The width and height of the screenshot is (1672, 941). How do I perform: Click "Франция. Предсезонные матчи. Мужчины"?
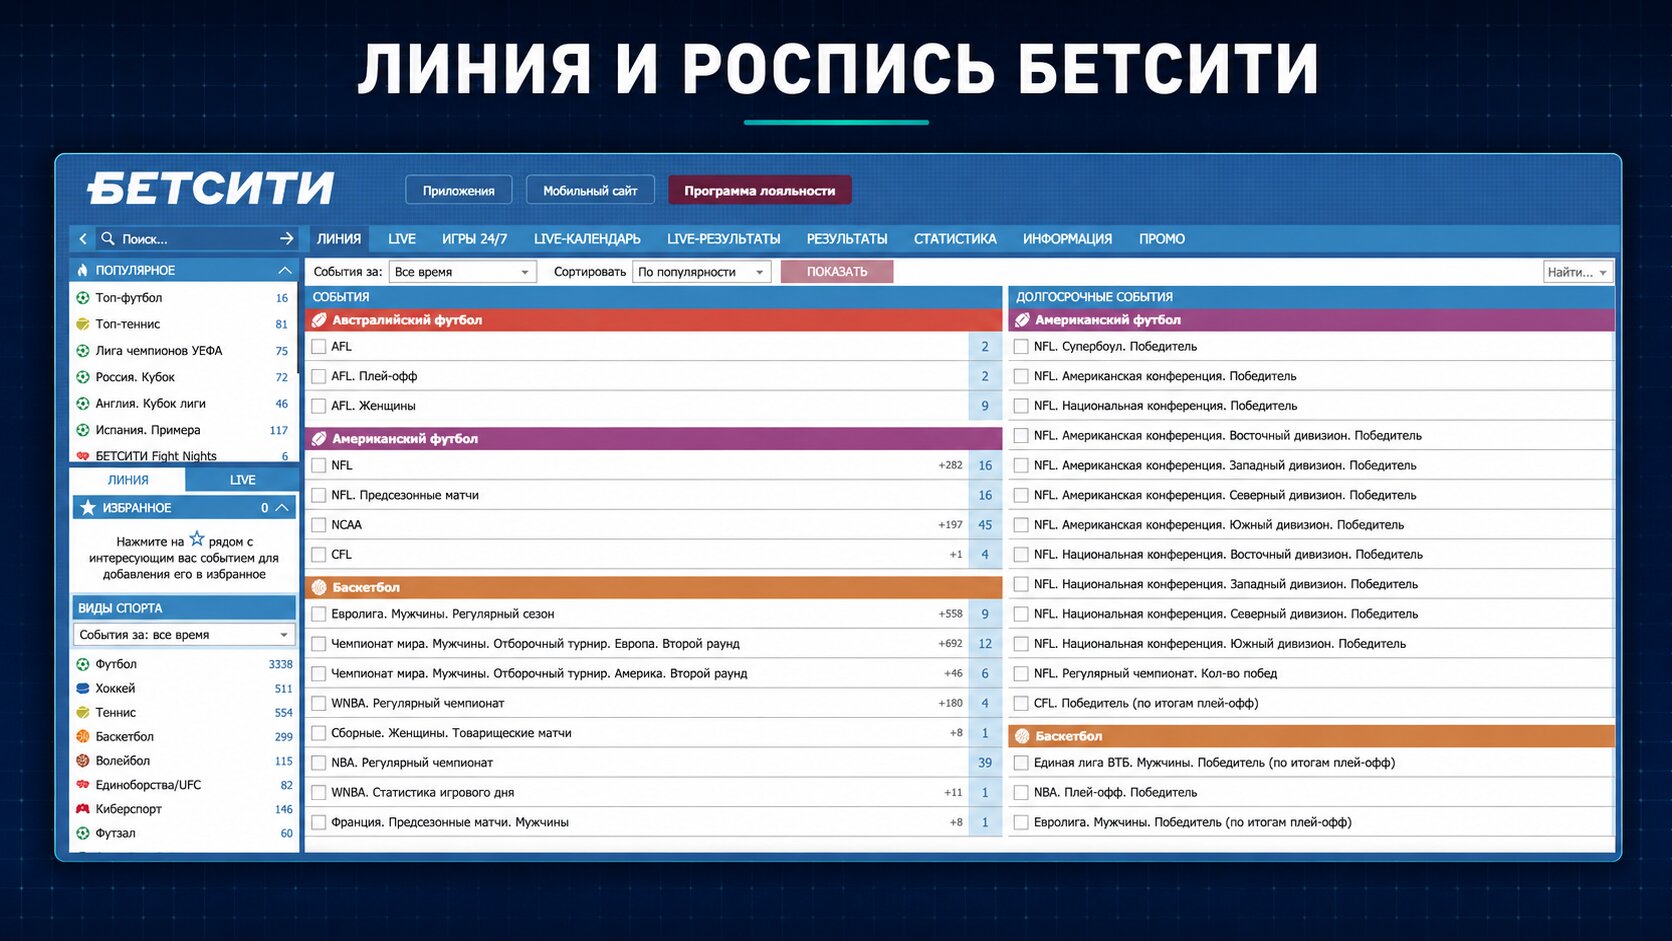(450, 822)
